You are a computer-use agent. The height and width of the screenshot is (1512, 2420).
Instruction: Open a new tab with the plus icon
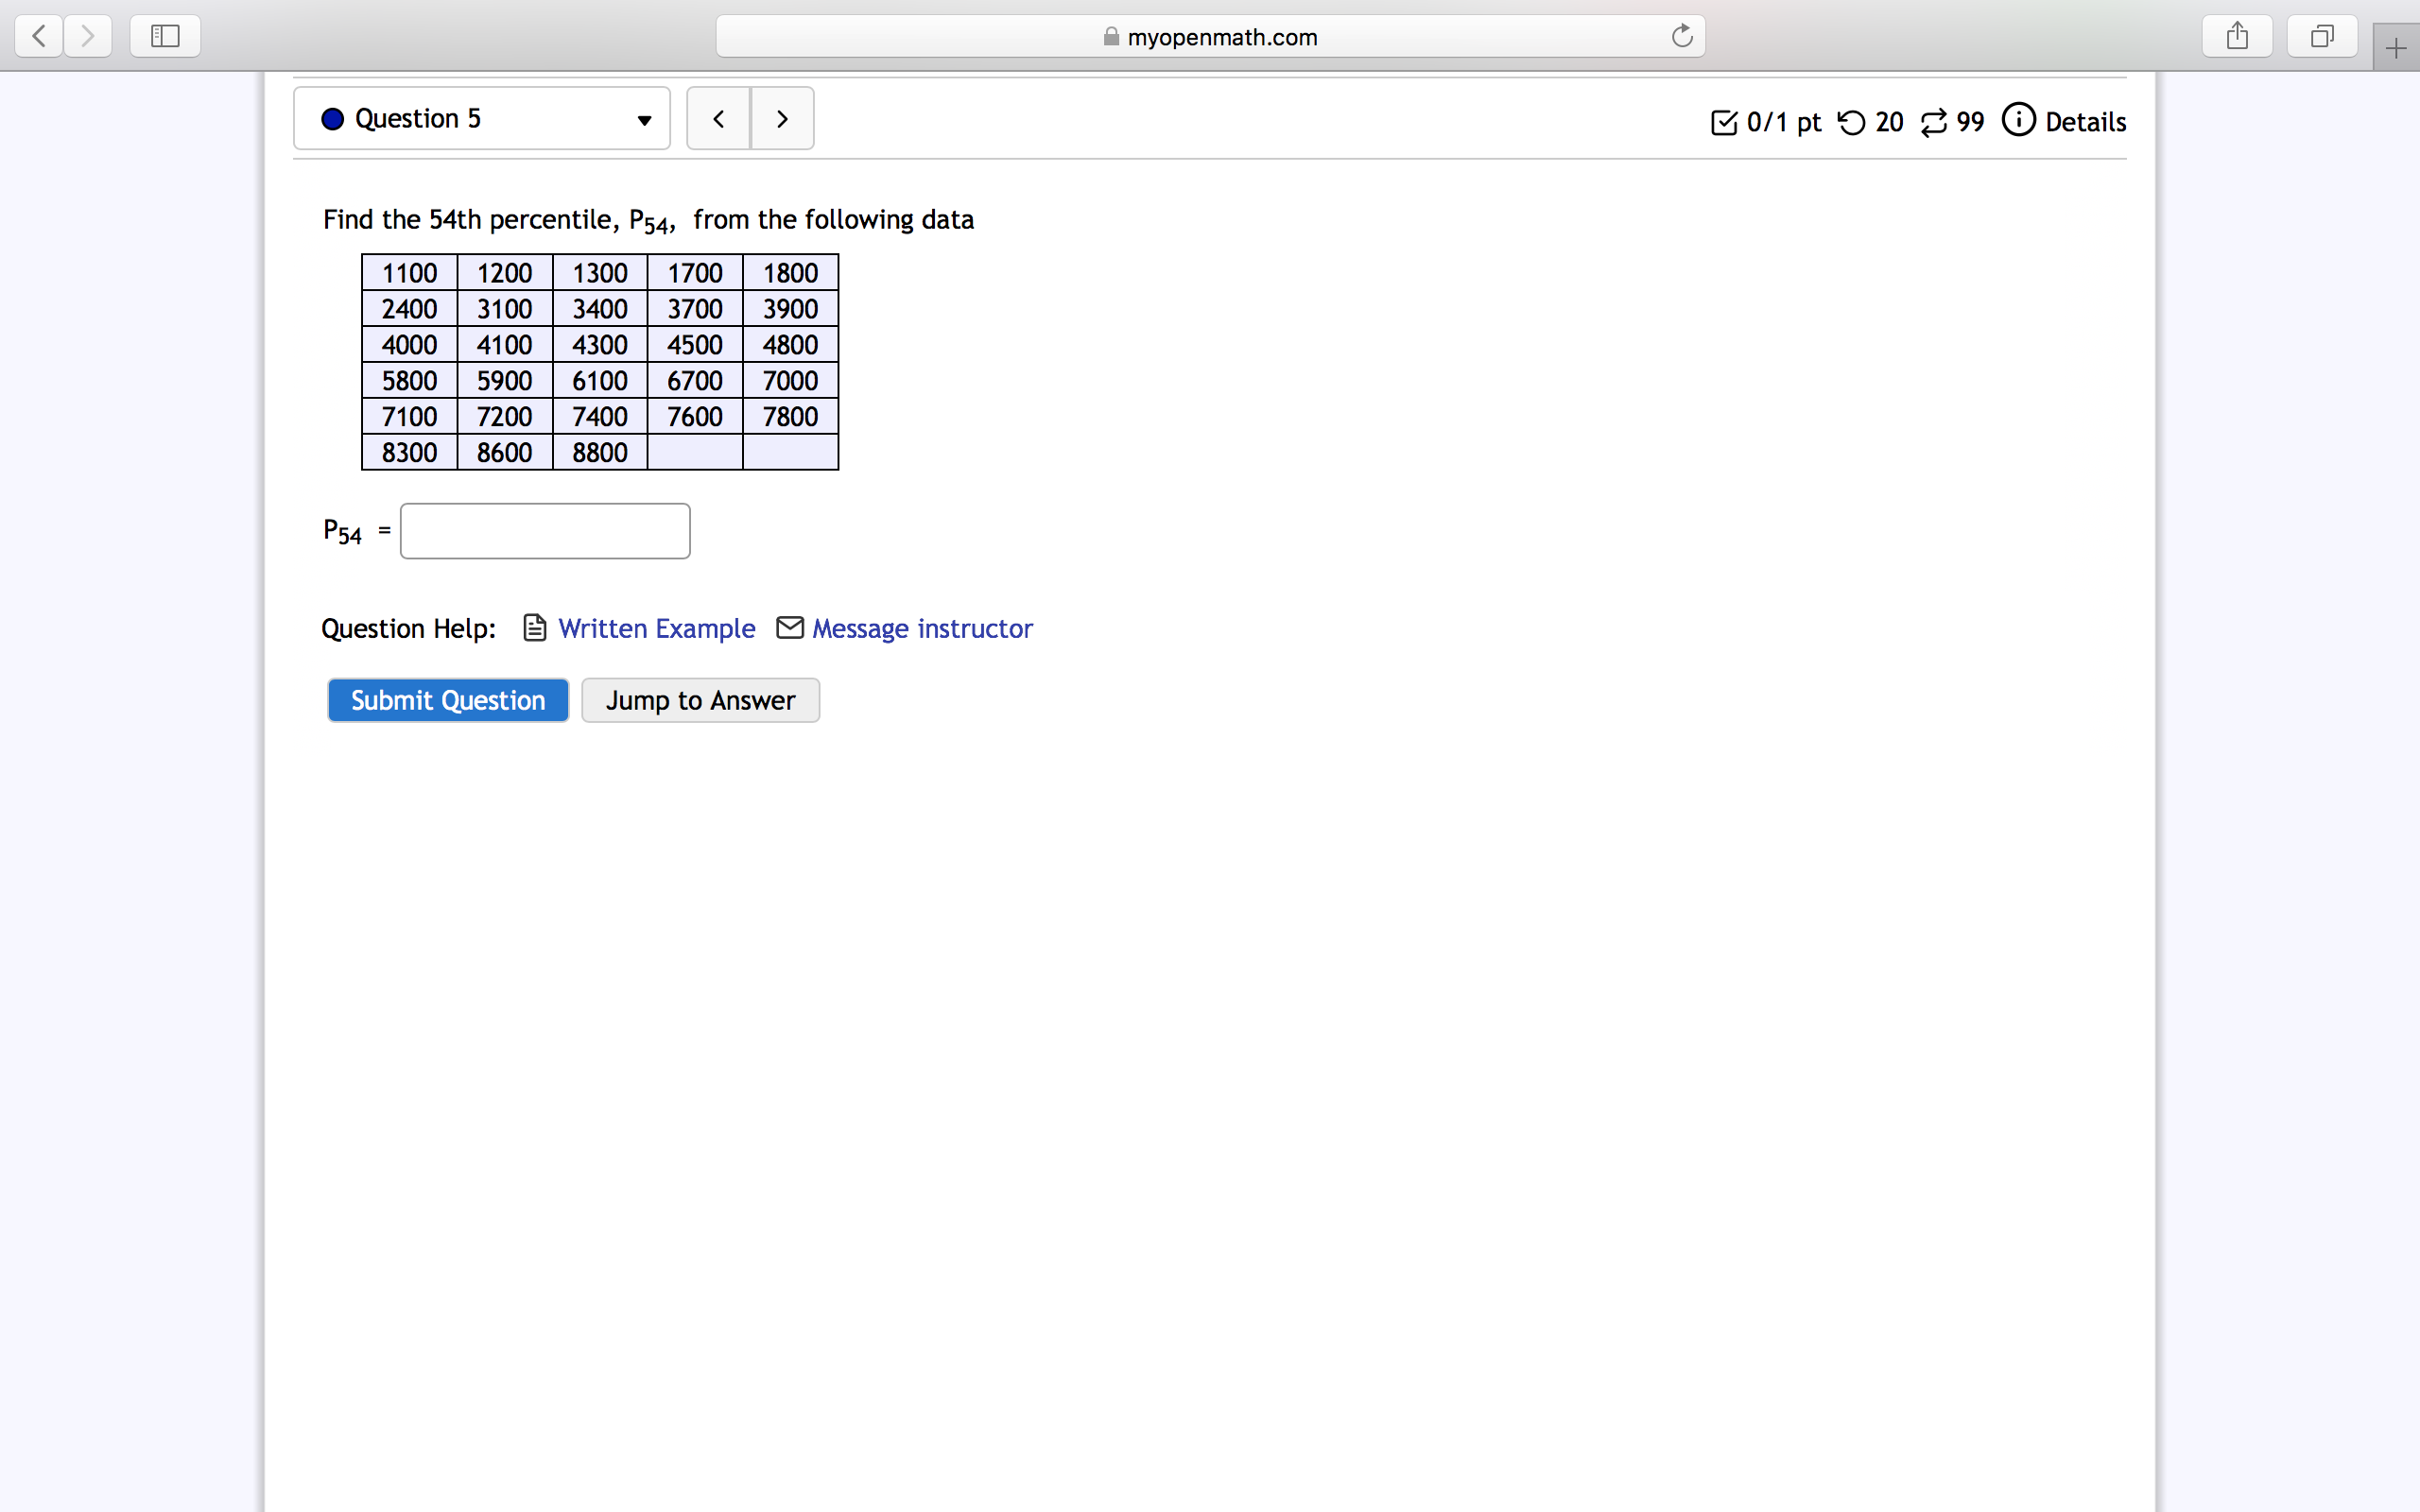2396,46
